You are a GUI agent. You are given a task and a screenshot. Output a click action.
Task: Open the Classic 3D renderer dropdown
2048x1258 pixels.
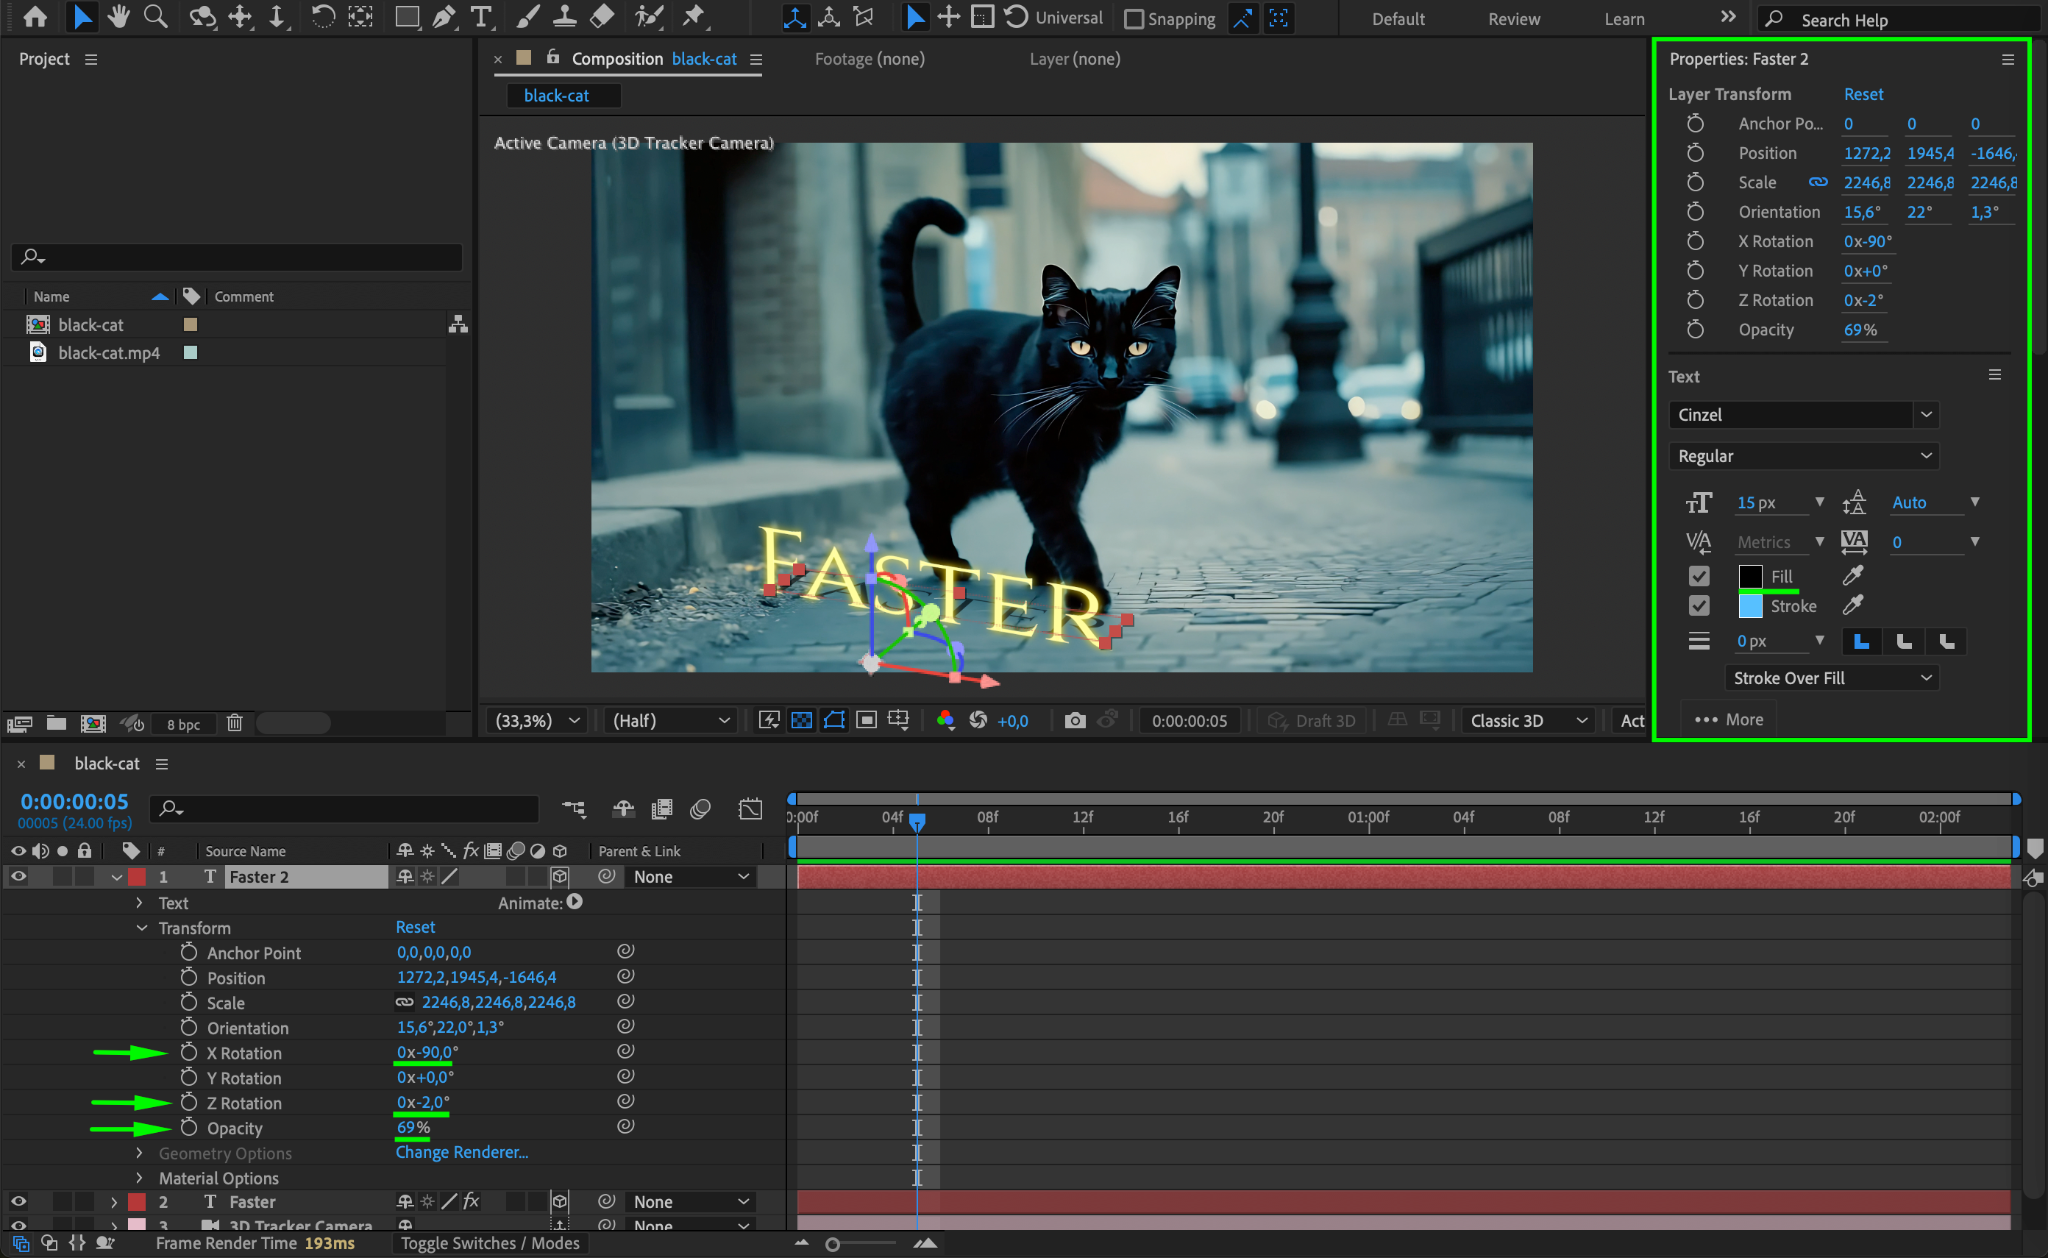point(1527,721)
